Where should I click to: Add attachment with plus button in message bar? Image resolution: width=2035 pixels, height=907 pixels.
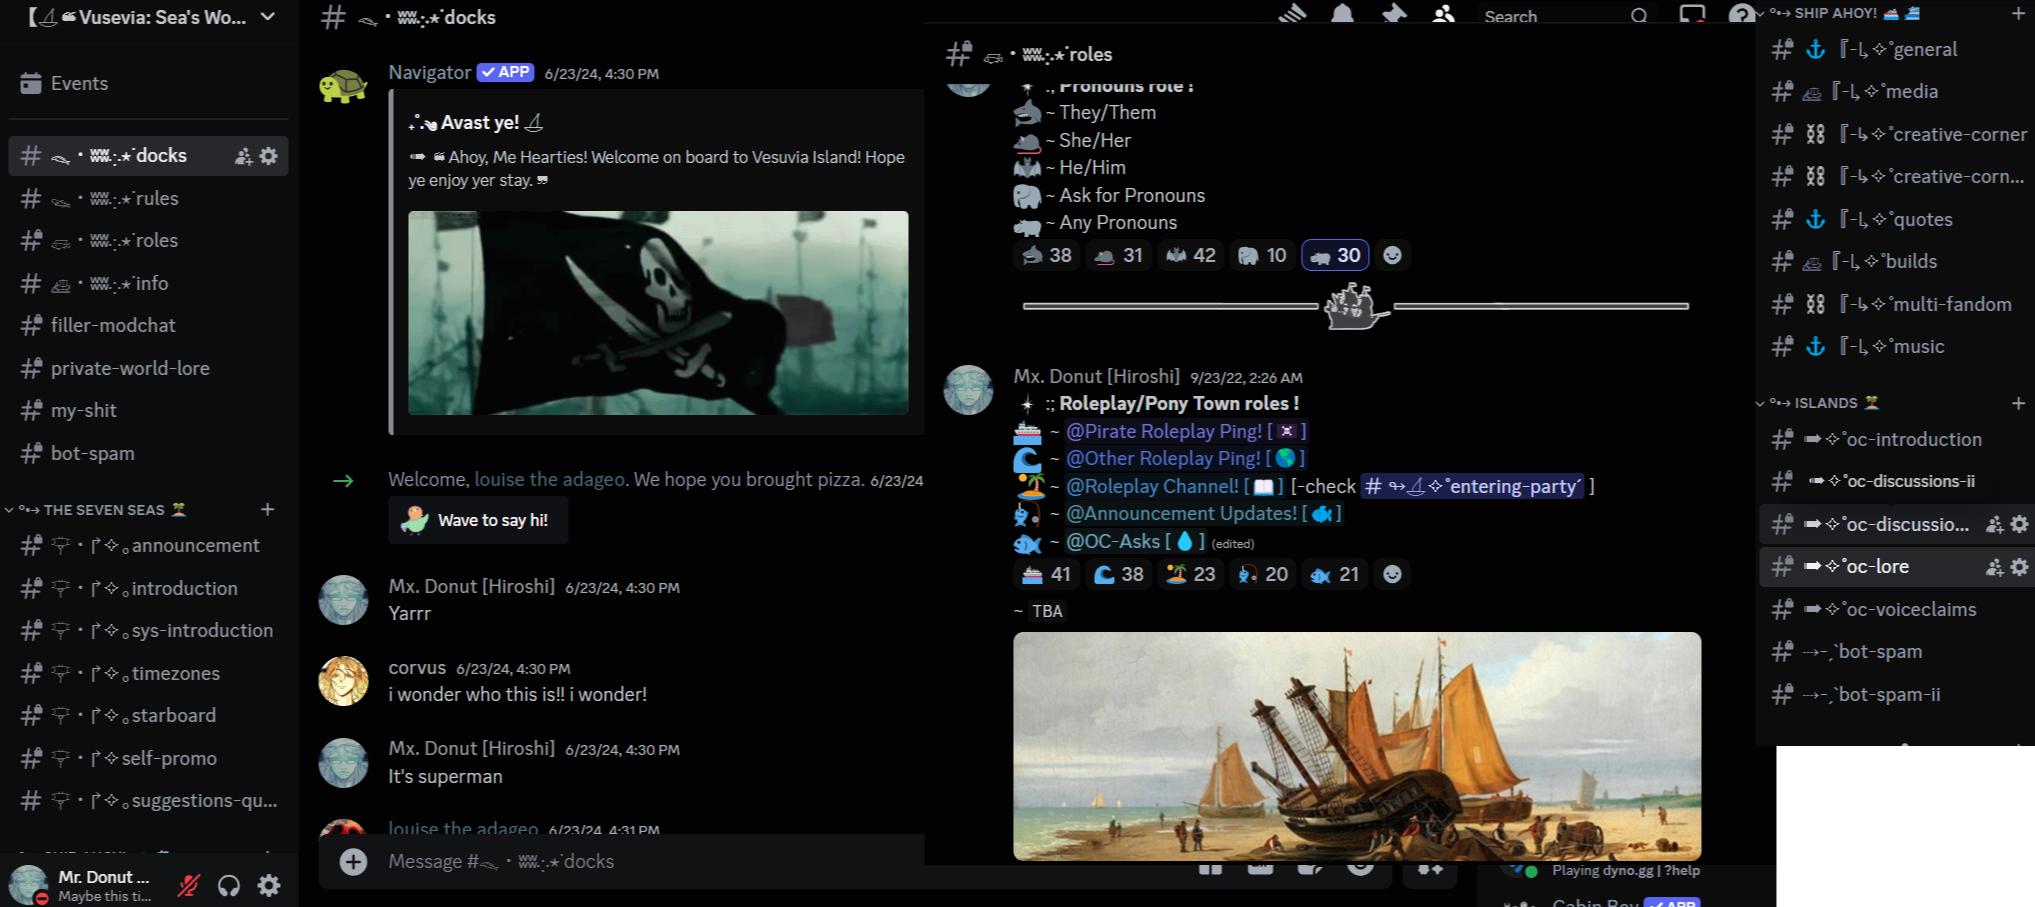tap(353, 861)
